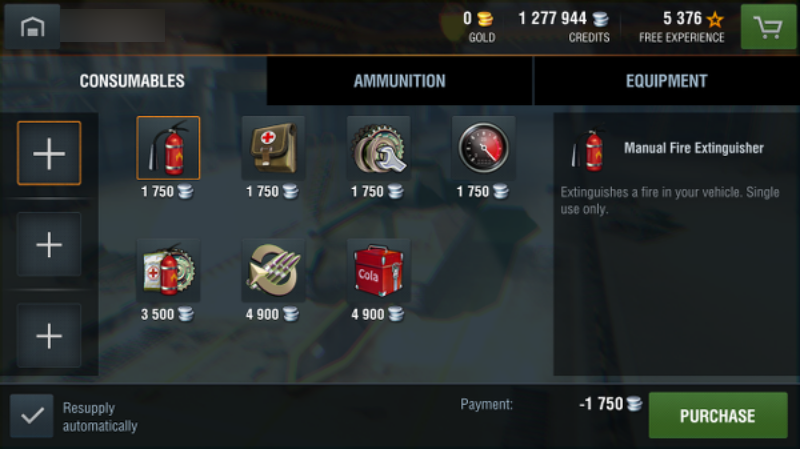Switch to the Ammunition tab
Image resolution: width=800 pixels, height=449 pixels.
coord(399,81)
